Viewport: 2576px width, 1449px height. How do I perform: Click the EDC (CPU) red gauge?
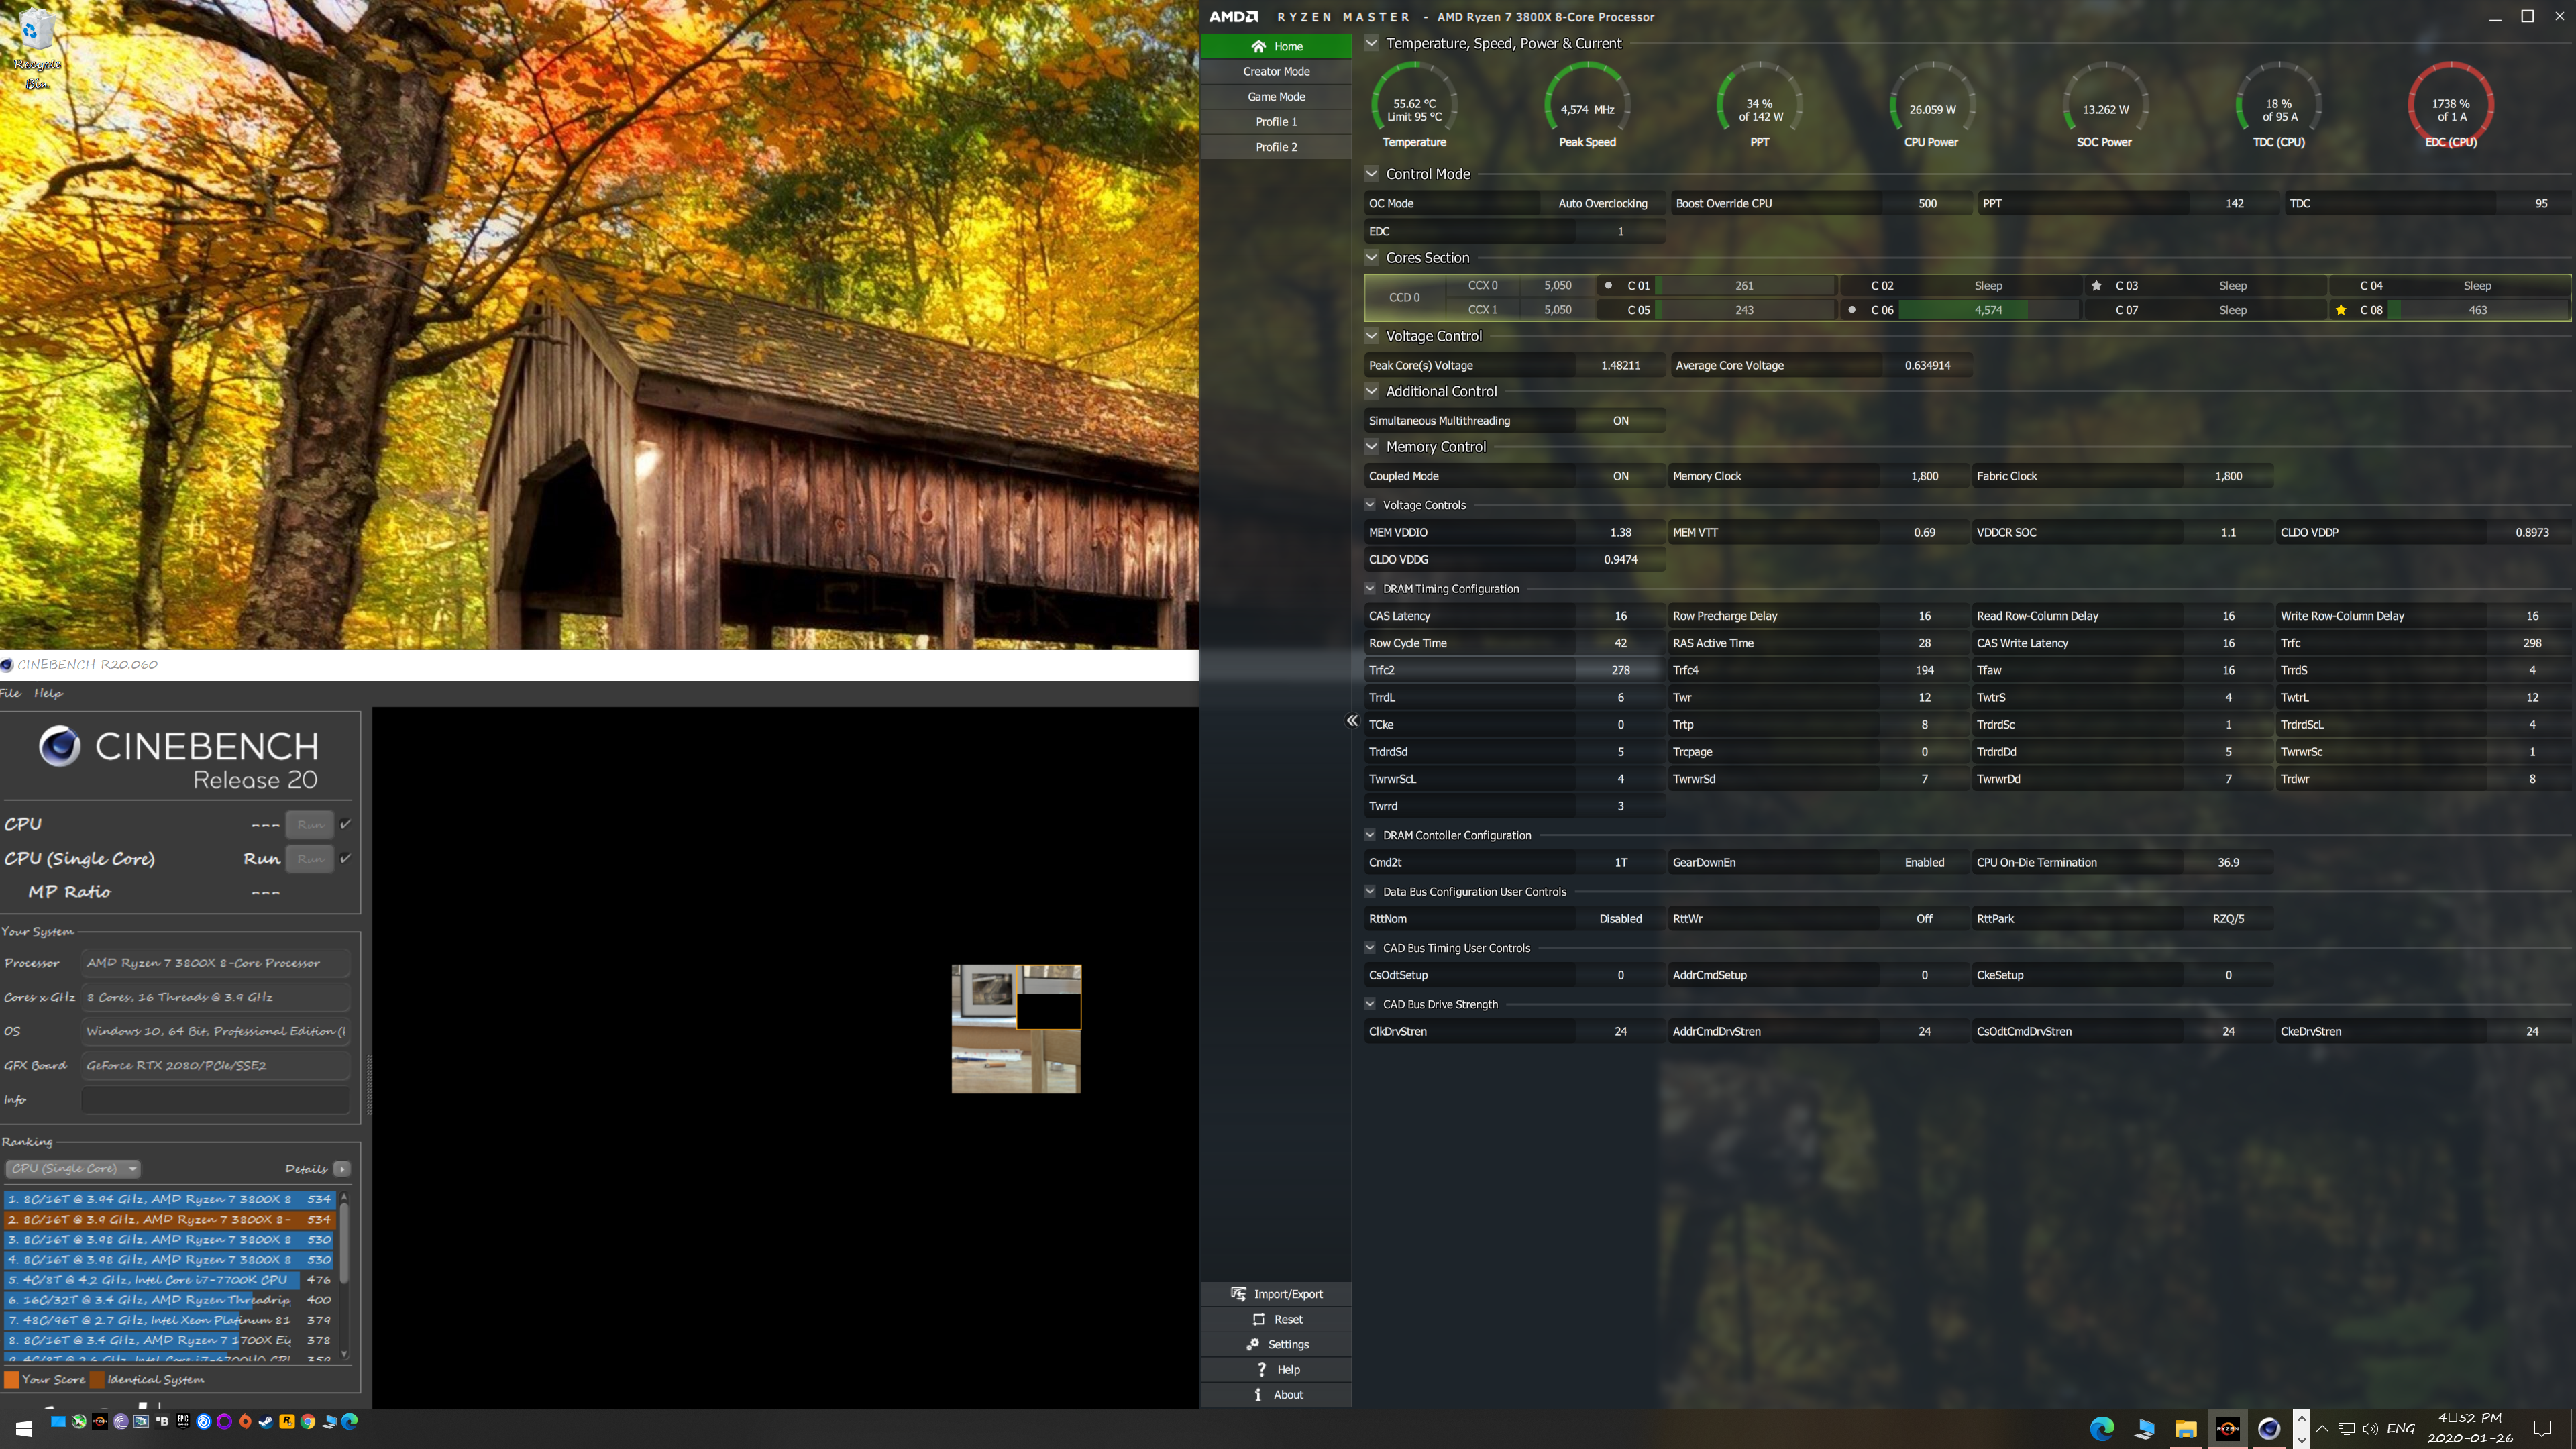[x=2450, y=105]
